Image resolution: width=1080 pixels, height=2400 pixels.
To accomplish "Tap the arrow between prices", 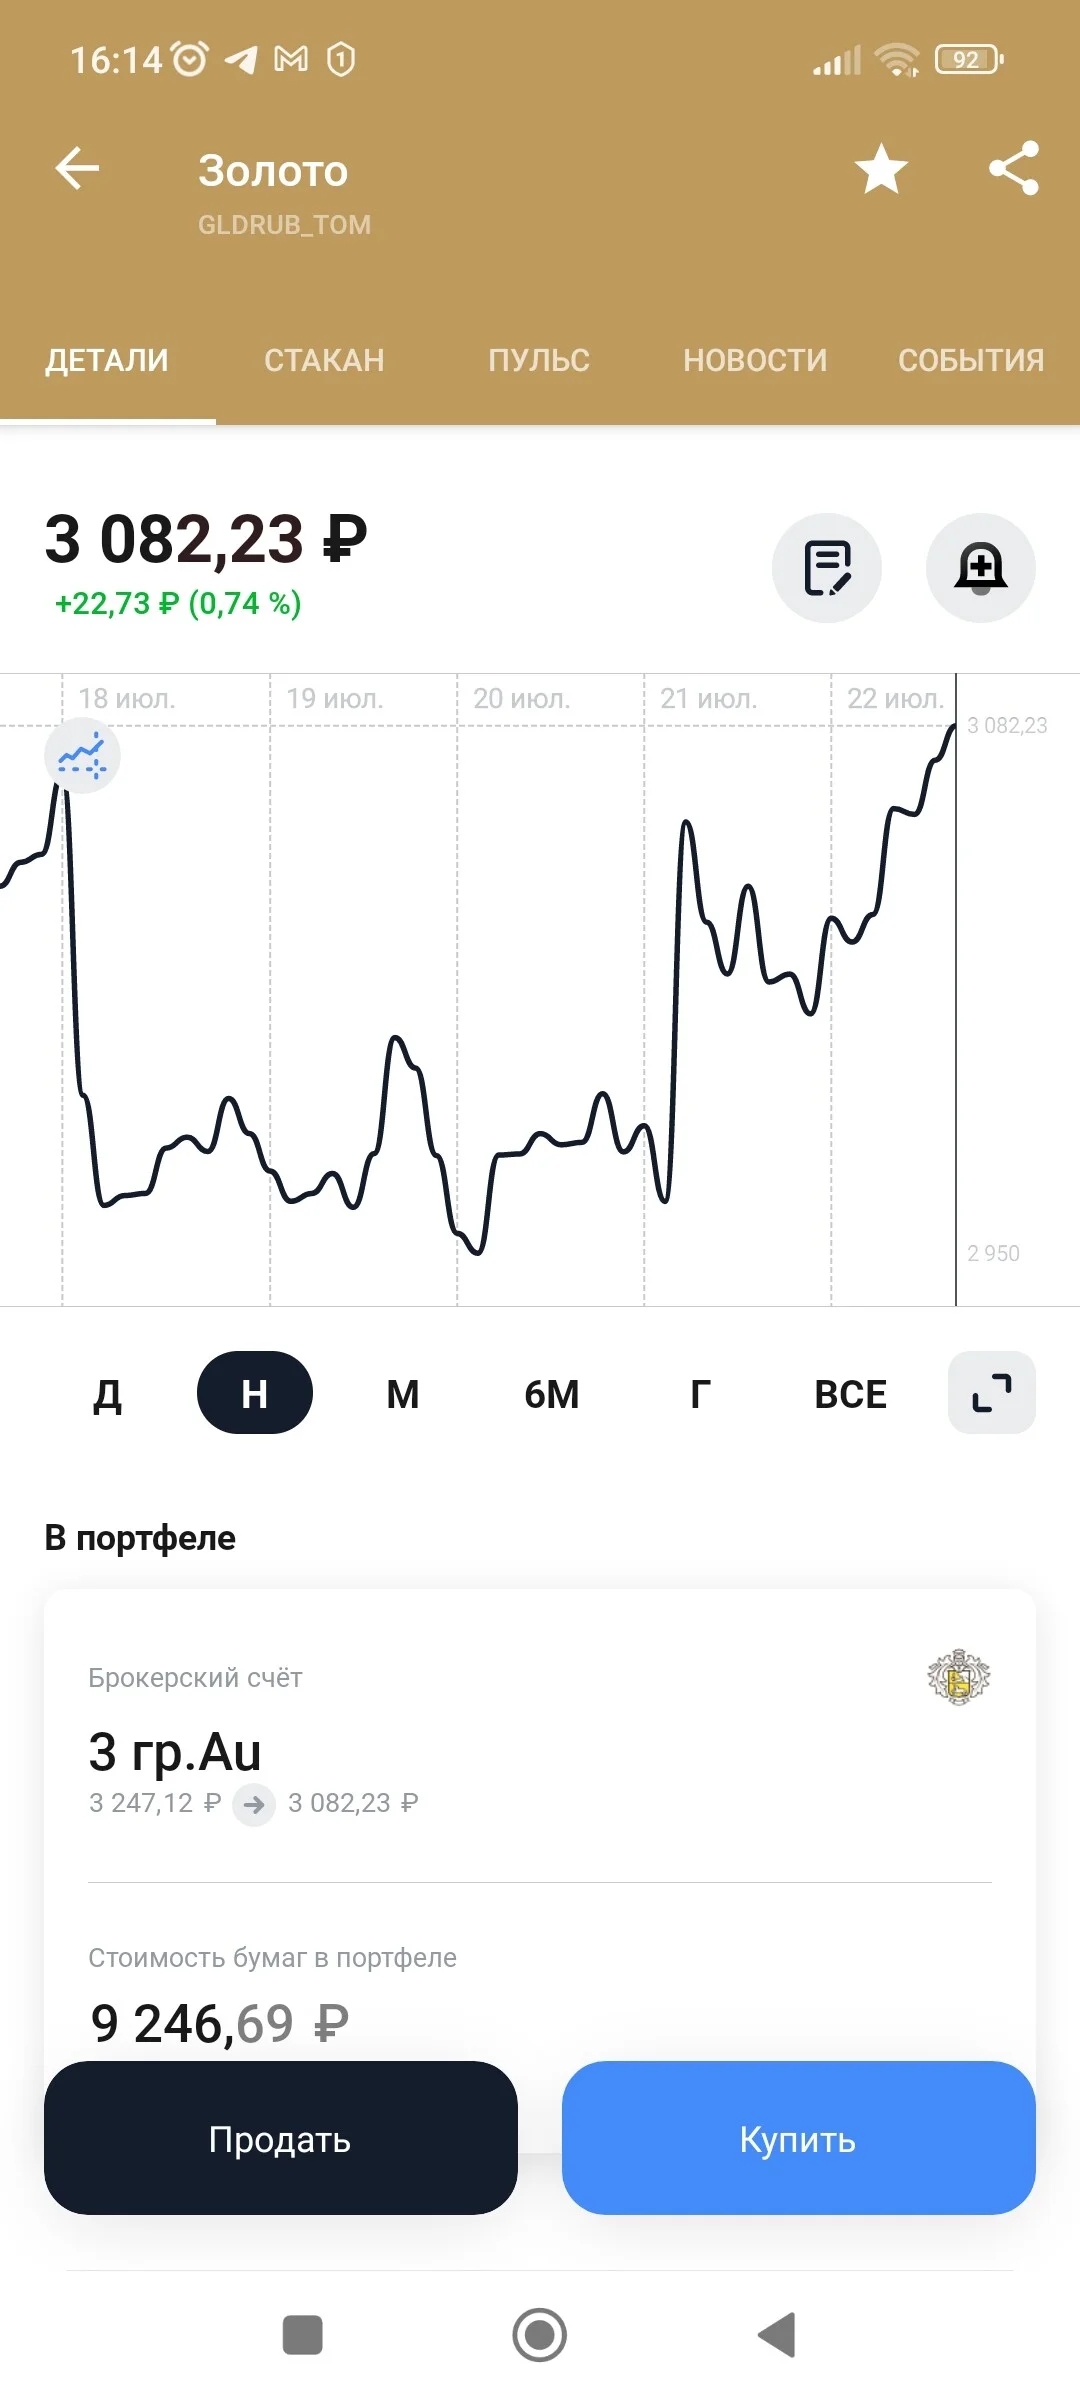I will click(254, 1804).
